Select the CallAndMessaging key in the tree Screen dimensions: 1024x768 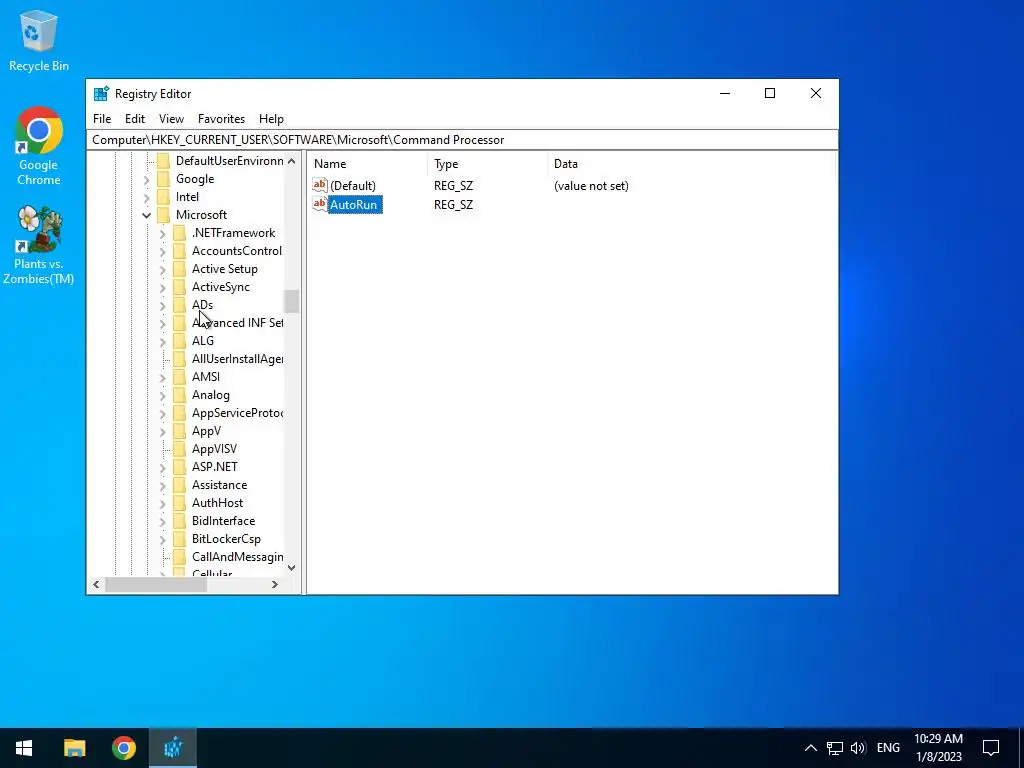coord(237,557)
